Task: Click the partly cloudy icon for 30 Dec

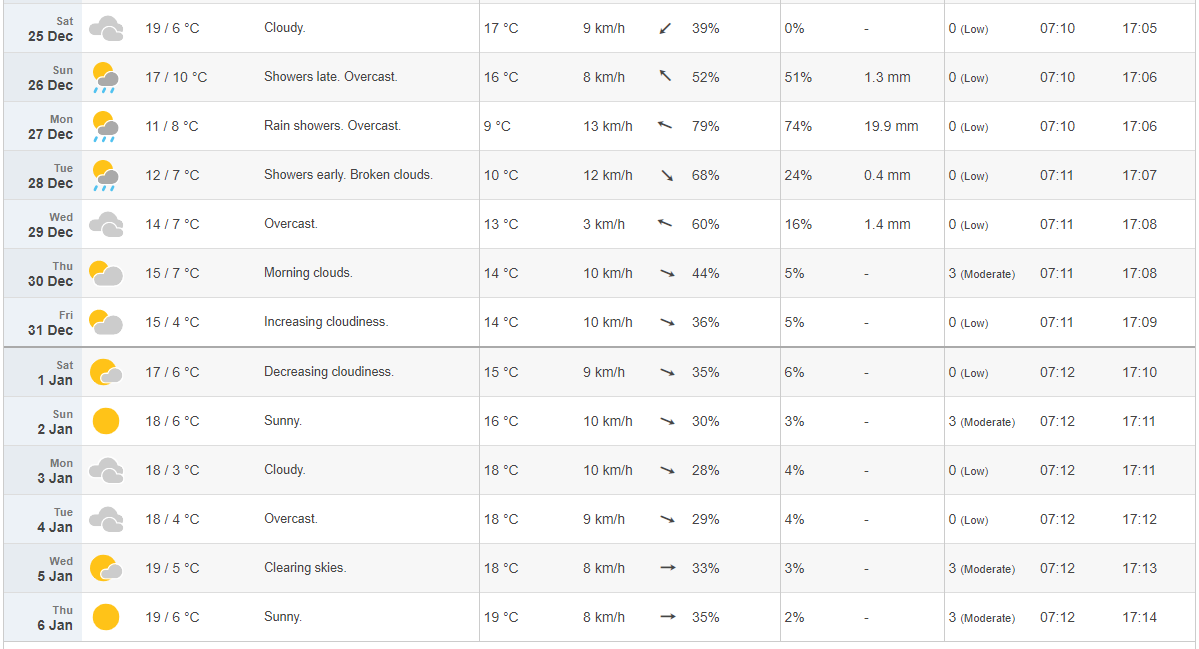Action: pos(105,273)
